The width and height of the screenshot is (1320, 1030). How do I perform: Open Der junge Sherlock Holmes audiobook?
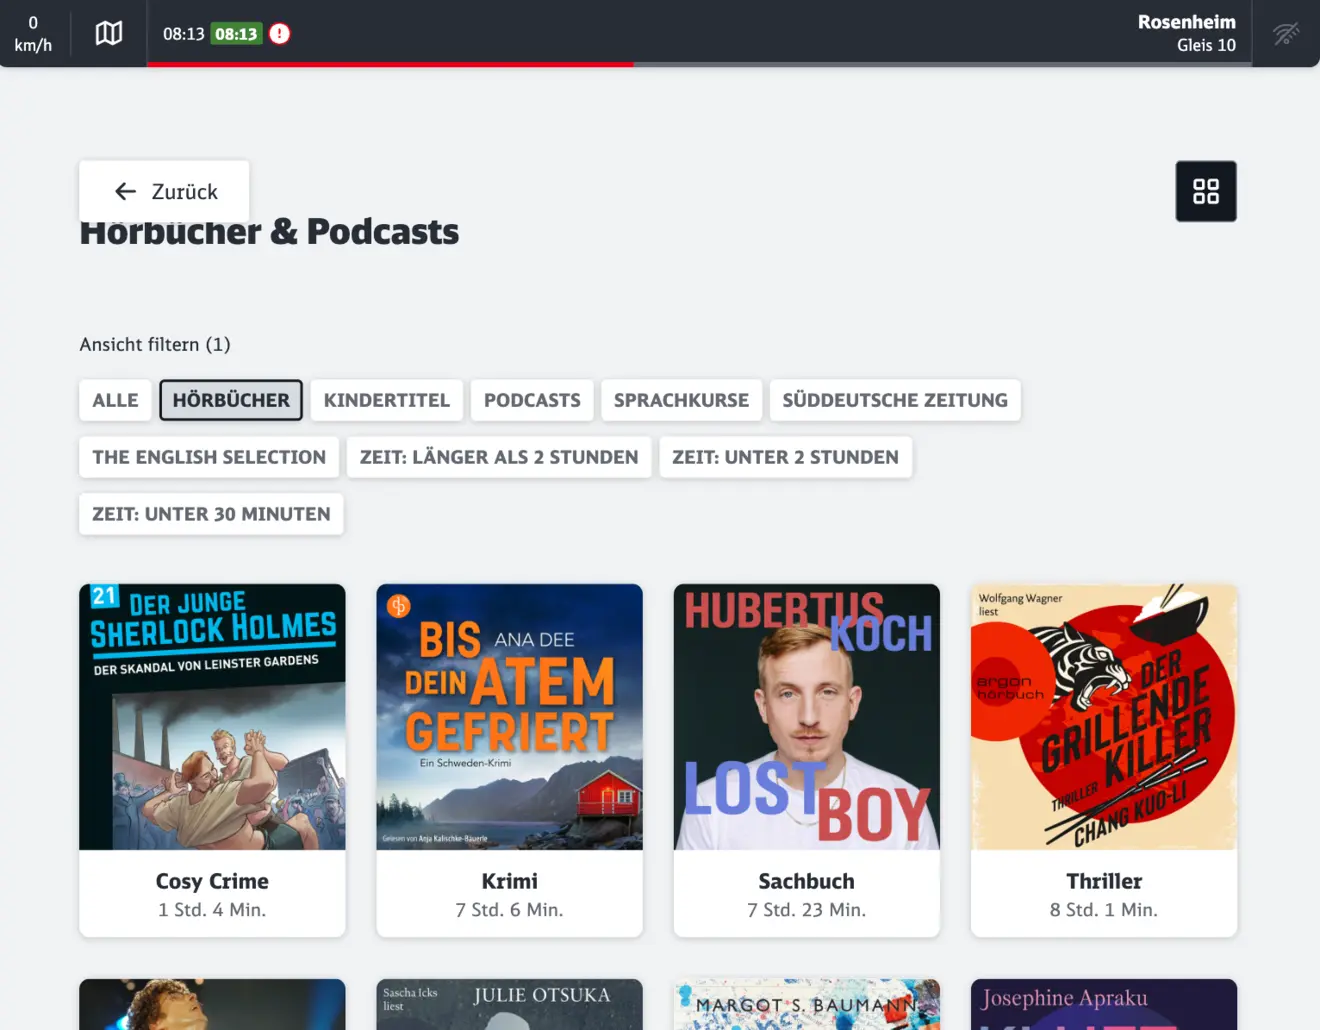click(x=212, y=717)
